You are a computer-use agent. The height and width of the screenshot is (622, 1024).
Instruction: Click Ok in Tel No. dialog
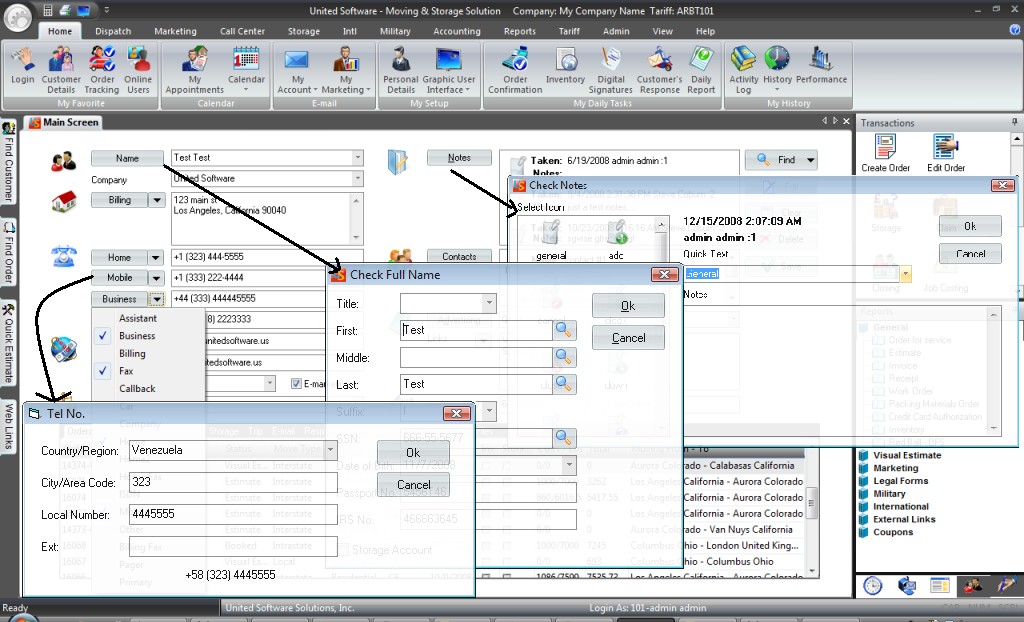[413, 453]
